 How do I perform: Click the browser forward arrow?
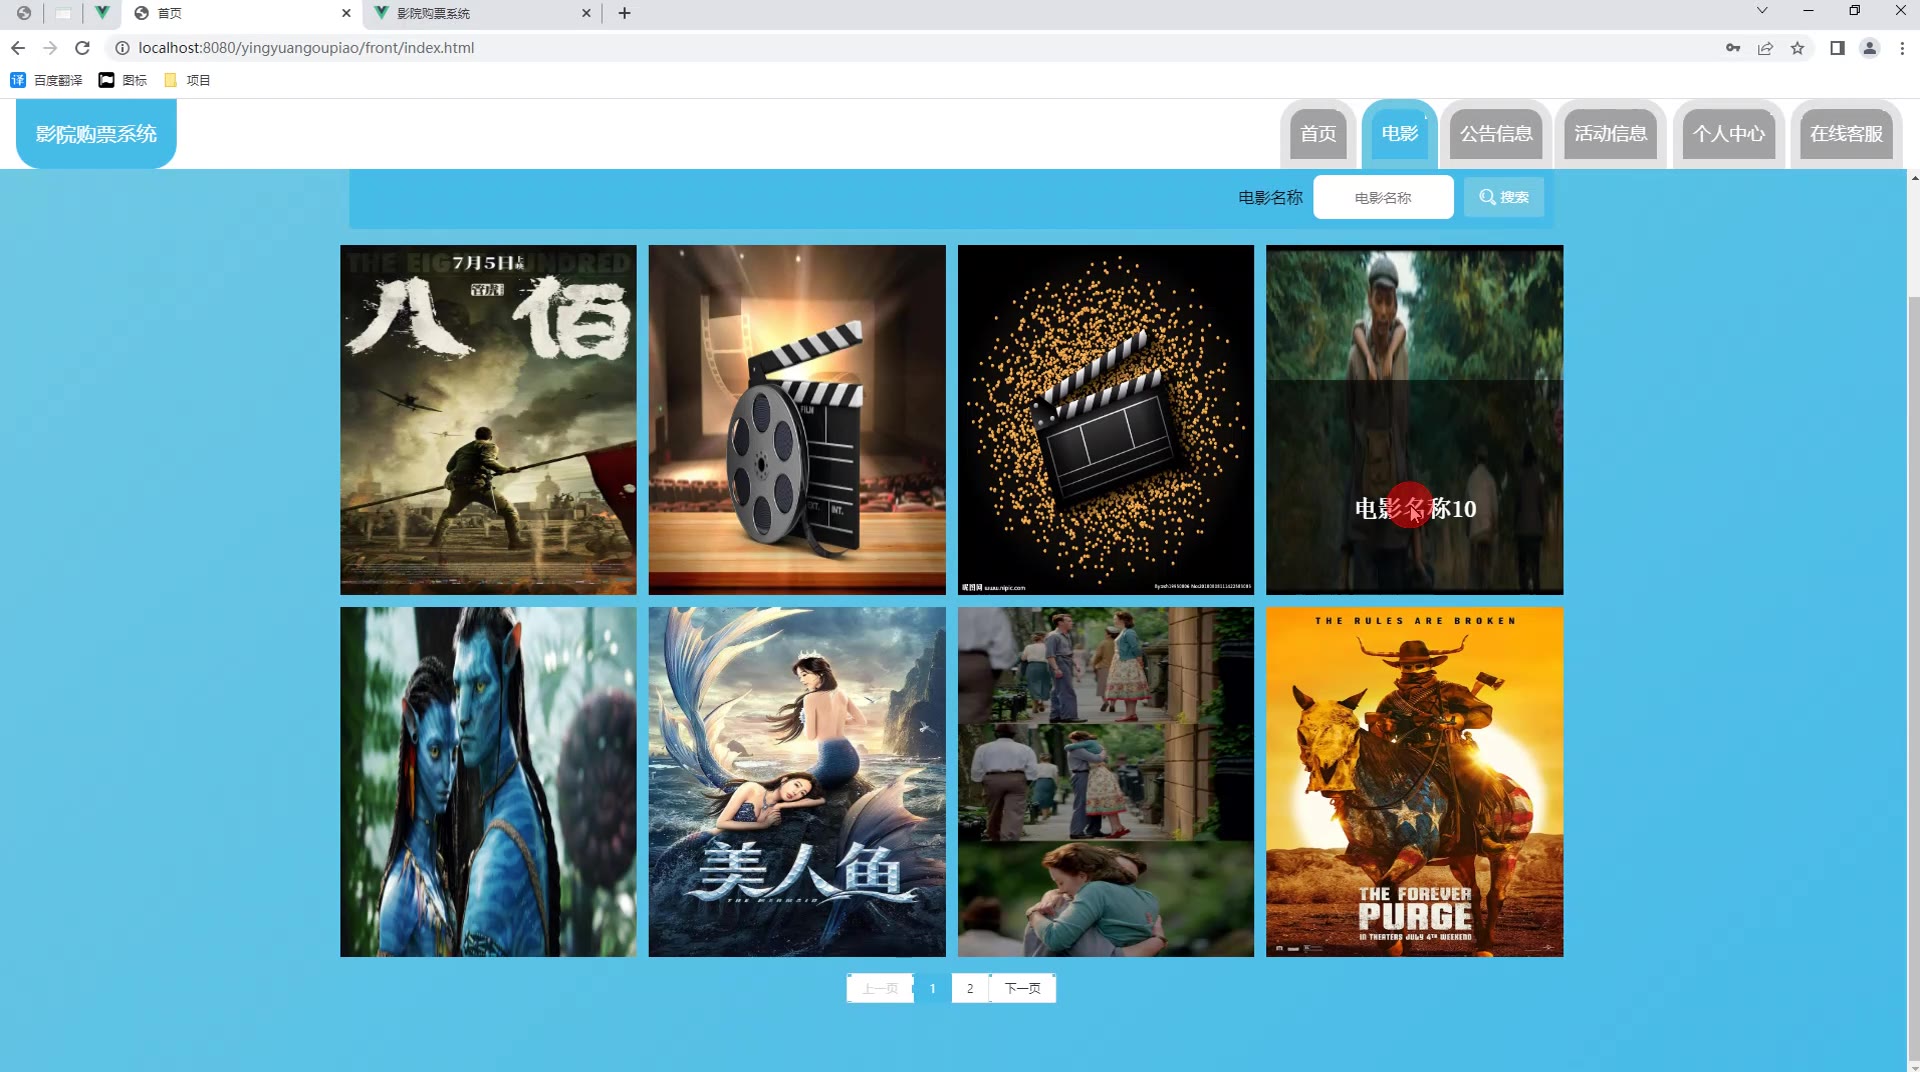pos(50,48)
